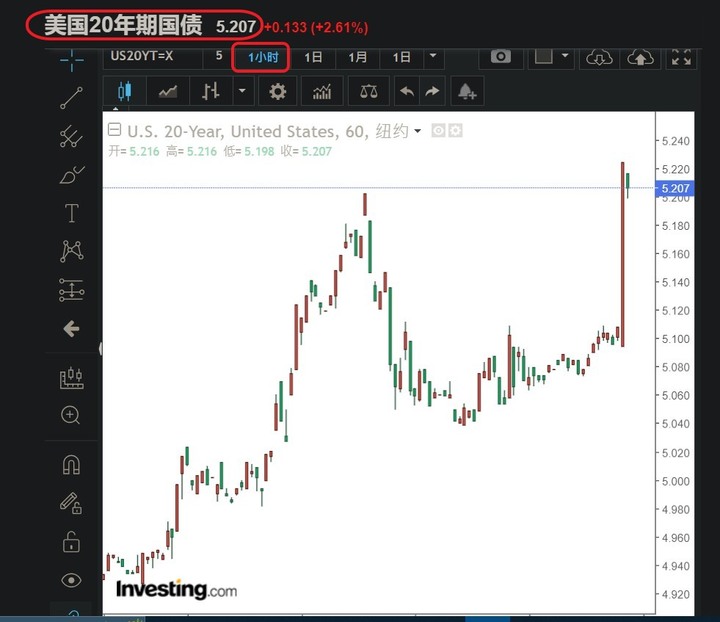
Task: Toggle fullscreen chart mode
Action: pyautogui.click(x=681, y=57)
